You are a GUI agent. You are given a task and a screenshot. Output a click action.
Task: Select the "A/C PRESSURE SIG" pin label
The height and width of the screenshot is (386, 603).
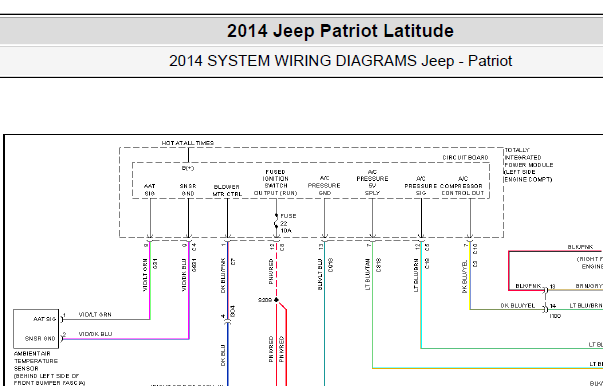pyautogui.click(x=421, y=186)
